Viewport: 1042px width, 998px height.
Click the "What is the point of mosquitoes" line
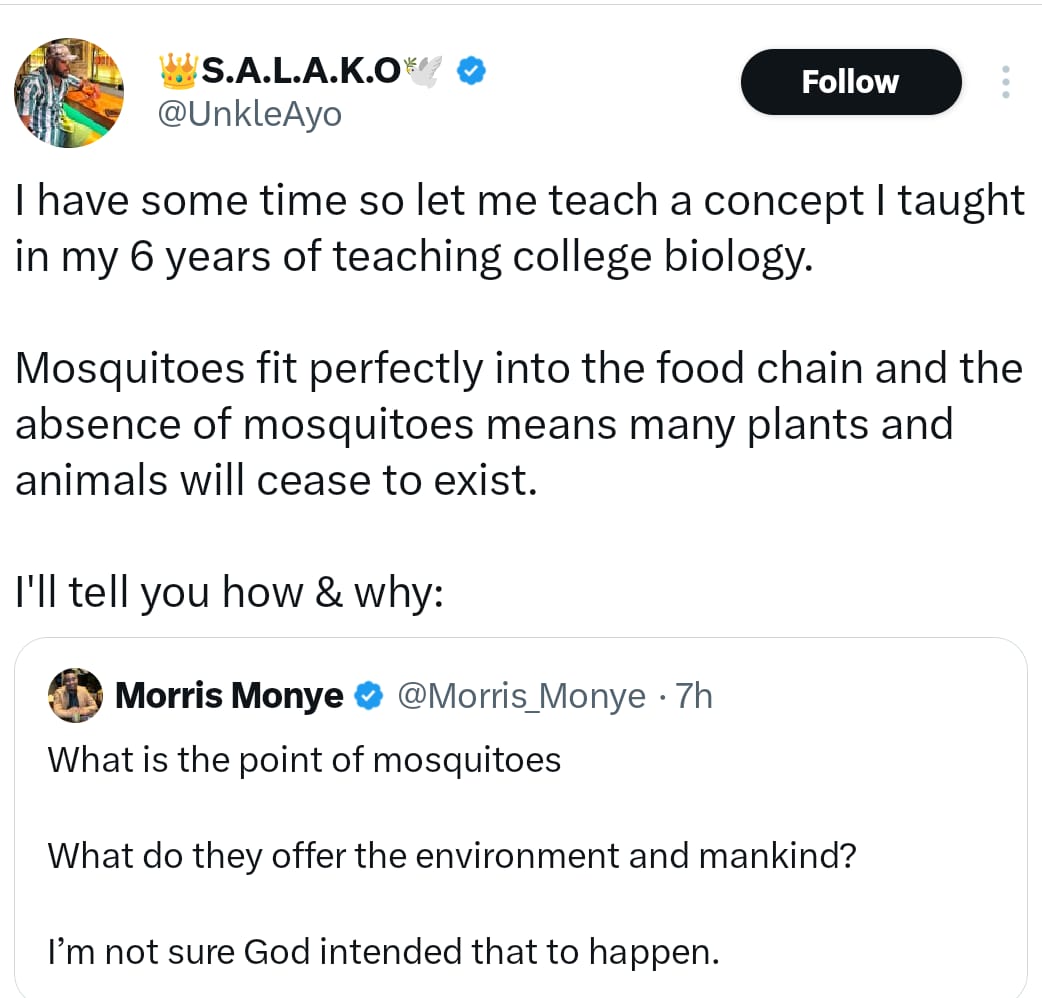coord(304,760)
